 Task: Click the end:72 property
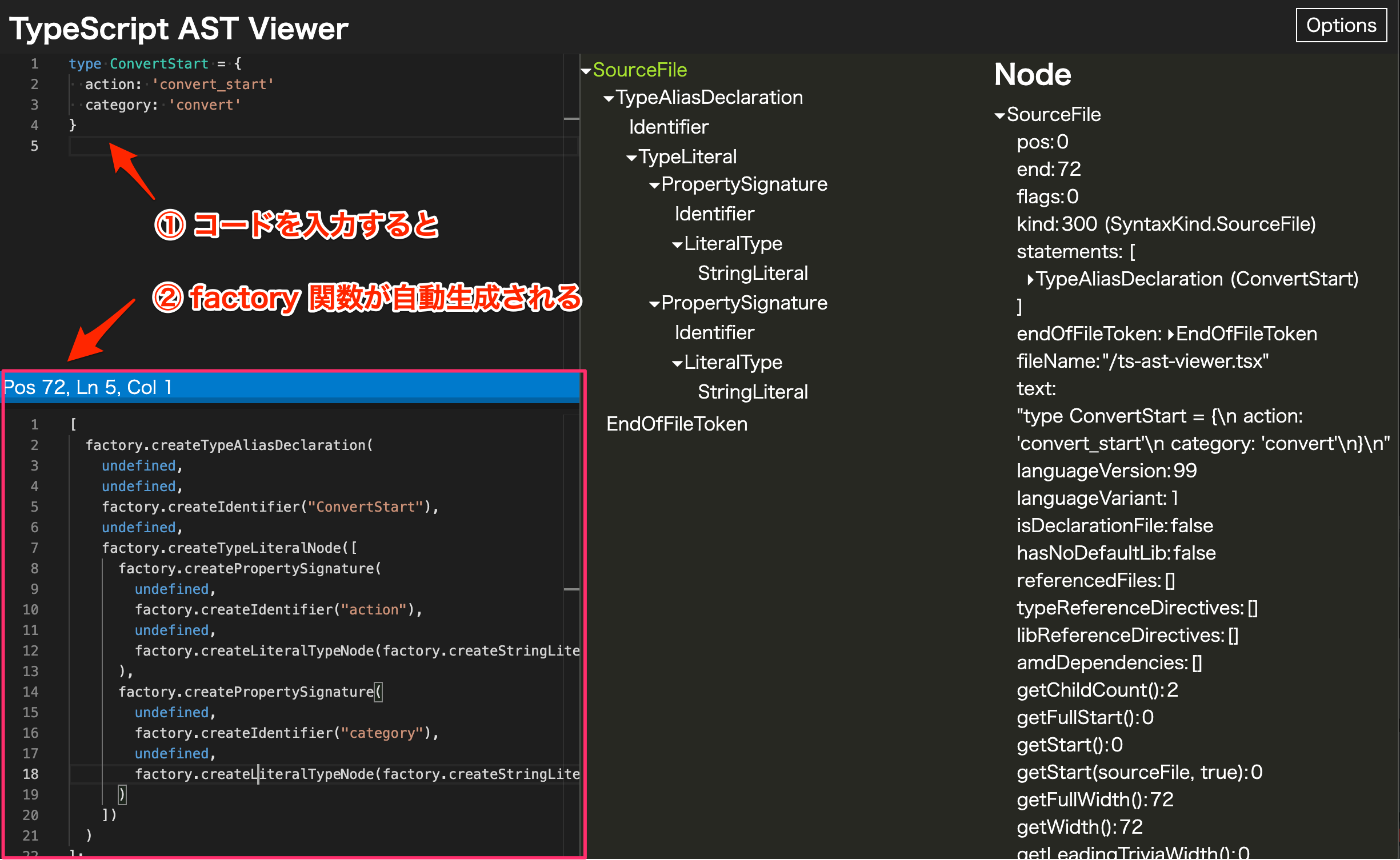[1049, 169]
